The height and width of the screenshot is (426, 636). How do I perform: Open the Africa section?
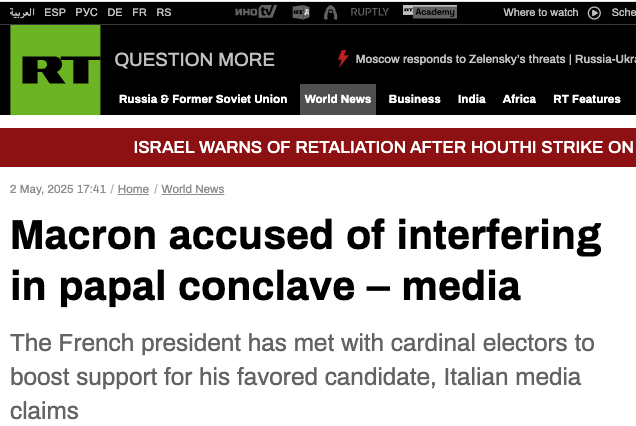point(519,99)
